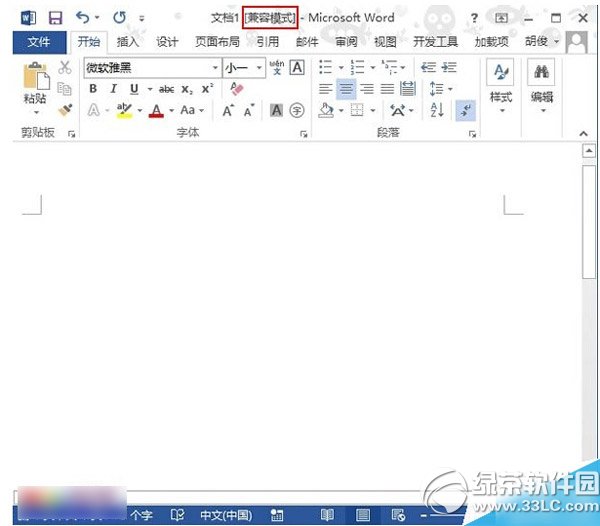
Task: Click the Word application icon
Action: [x=29, y=18]
